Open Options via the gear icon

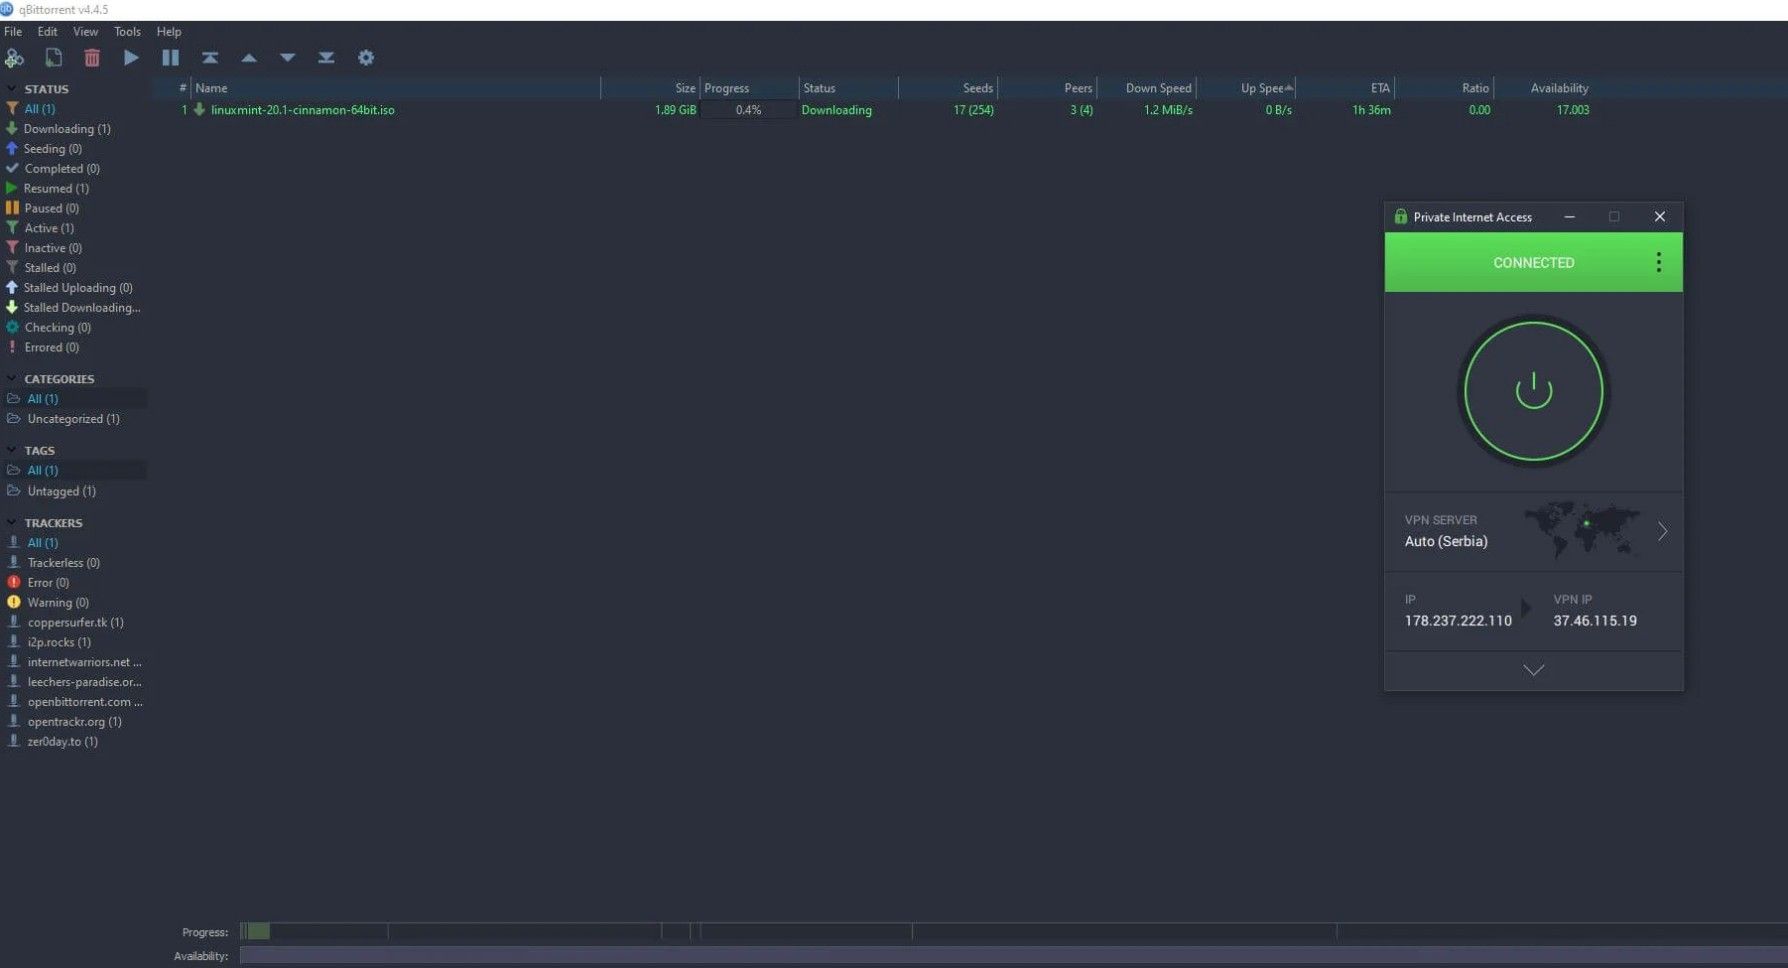coord(366,58)
